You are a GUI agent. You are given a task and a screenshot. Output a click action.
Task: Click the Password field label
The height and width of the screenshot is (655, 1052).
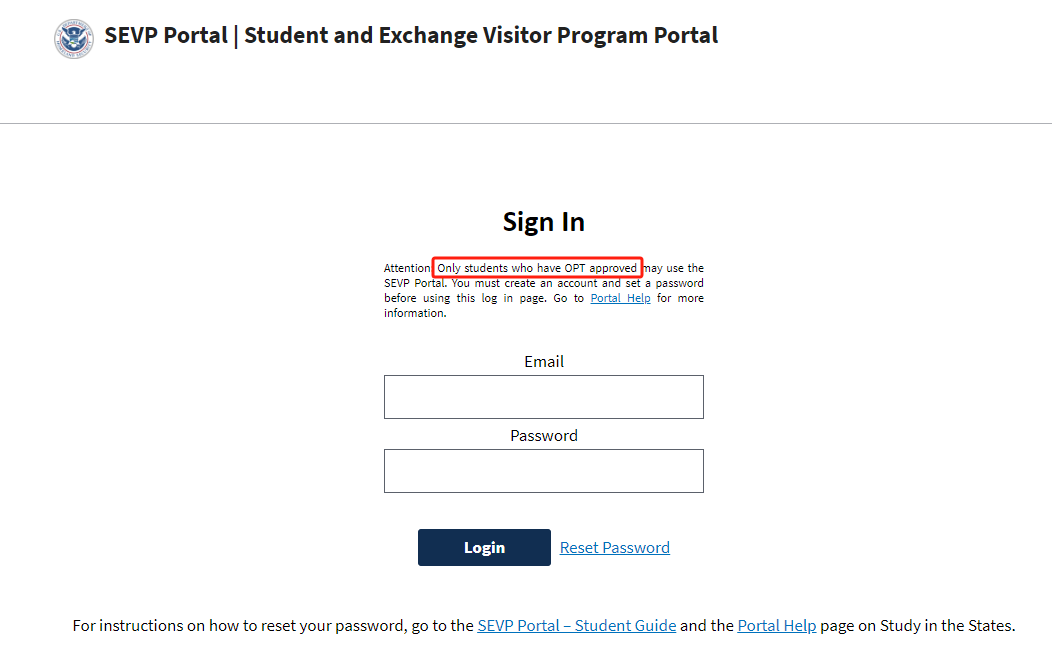pyautogui.click(x=543, y=436)
